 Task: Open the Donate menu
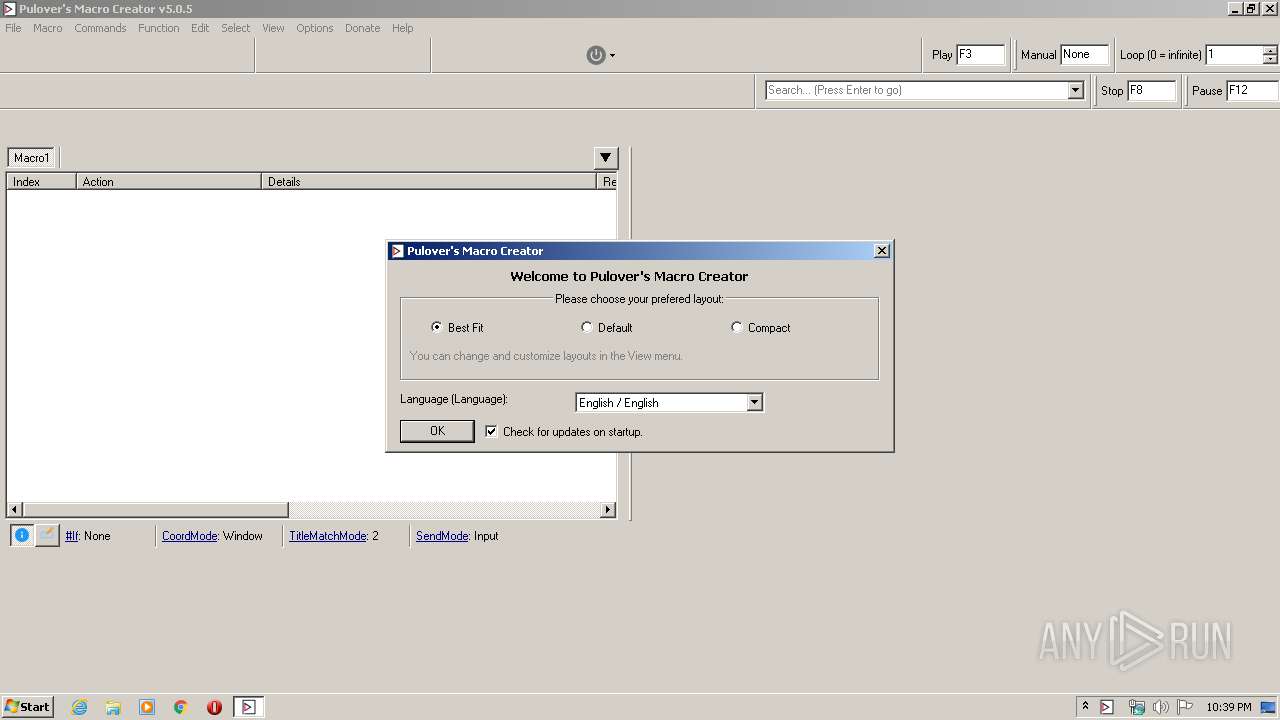pyautogui.click(x=362, y=28)
